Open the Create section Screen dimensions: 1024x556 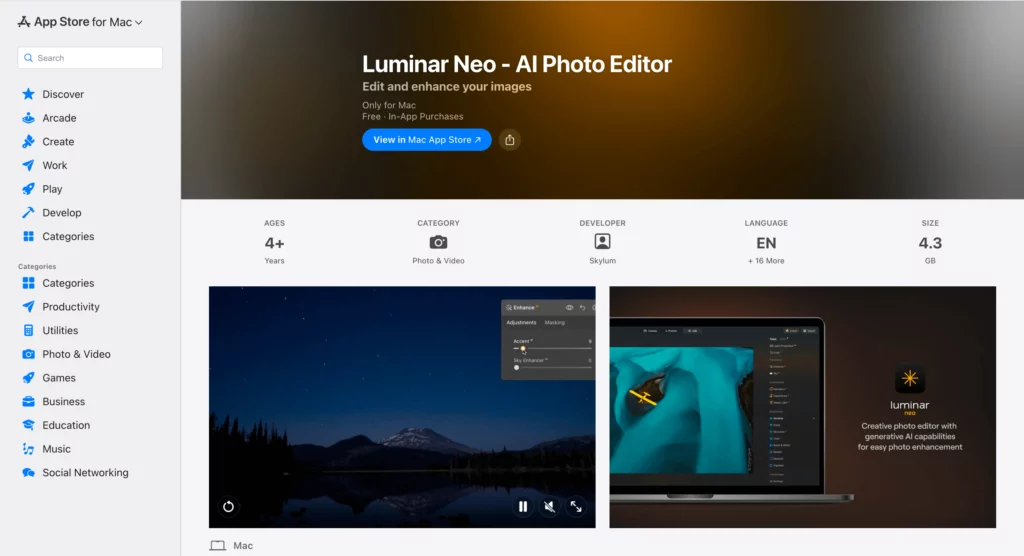(x=58, y=141)
